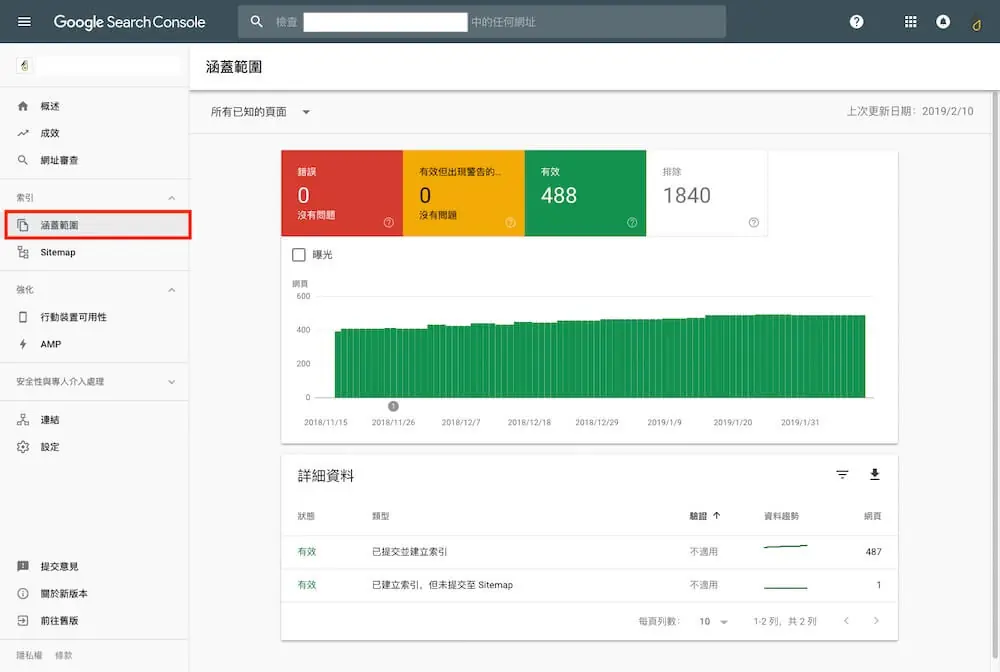Viewport: 1000px width, 672px height.
Task: Open the 已建立索引，但未提交至 Sitemap row
Action: pos(589,585)
